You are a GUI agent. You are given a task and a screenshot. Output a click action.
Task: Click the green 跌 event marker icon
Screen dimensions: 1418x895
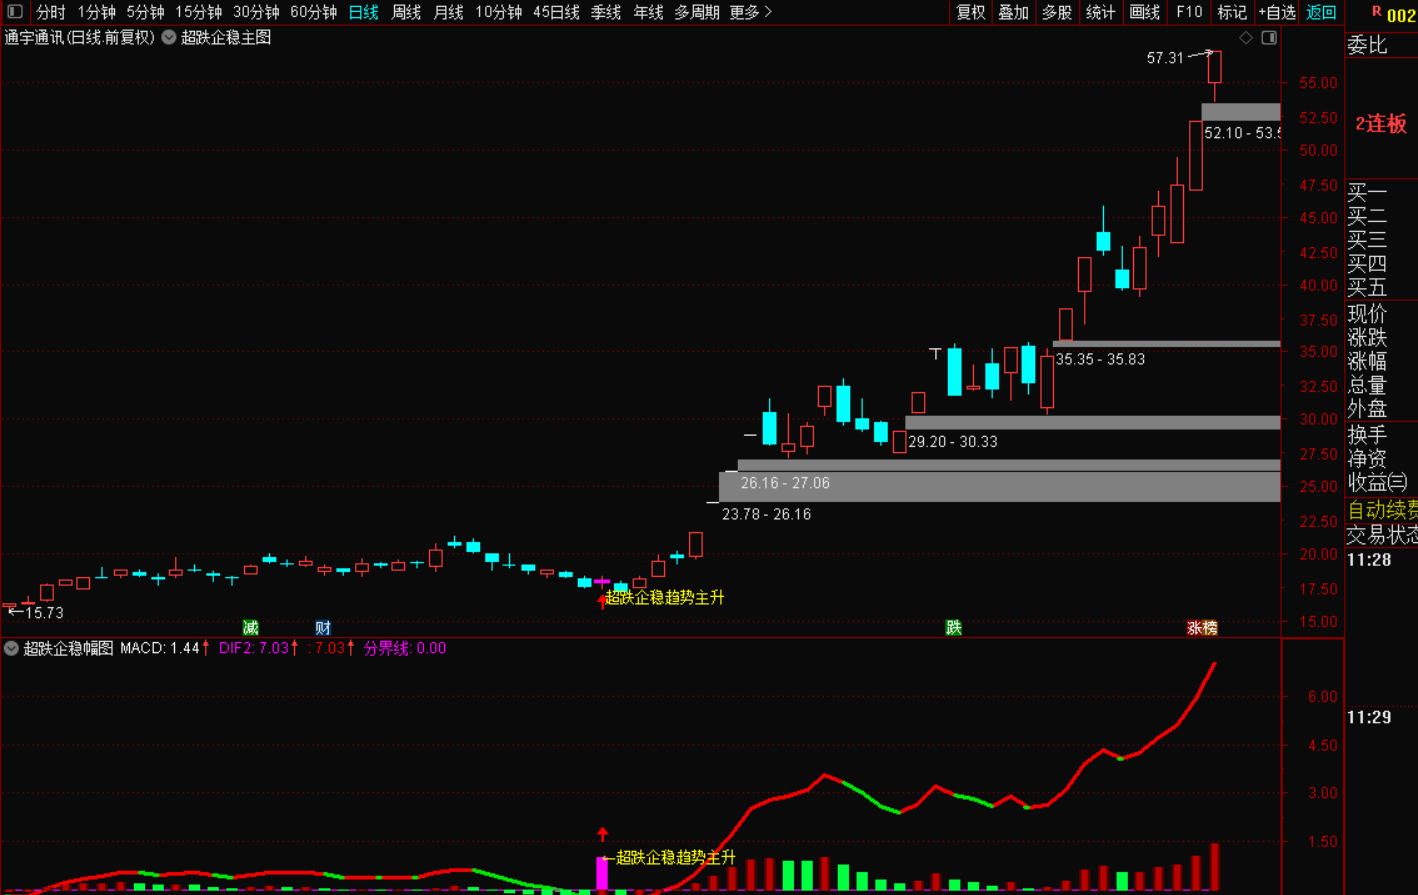tap(954, 628)
